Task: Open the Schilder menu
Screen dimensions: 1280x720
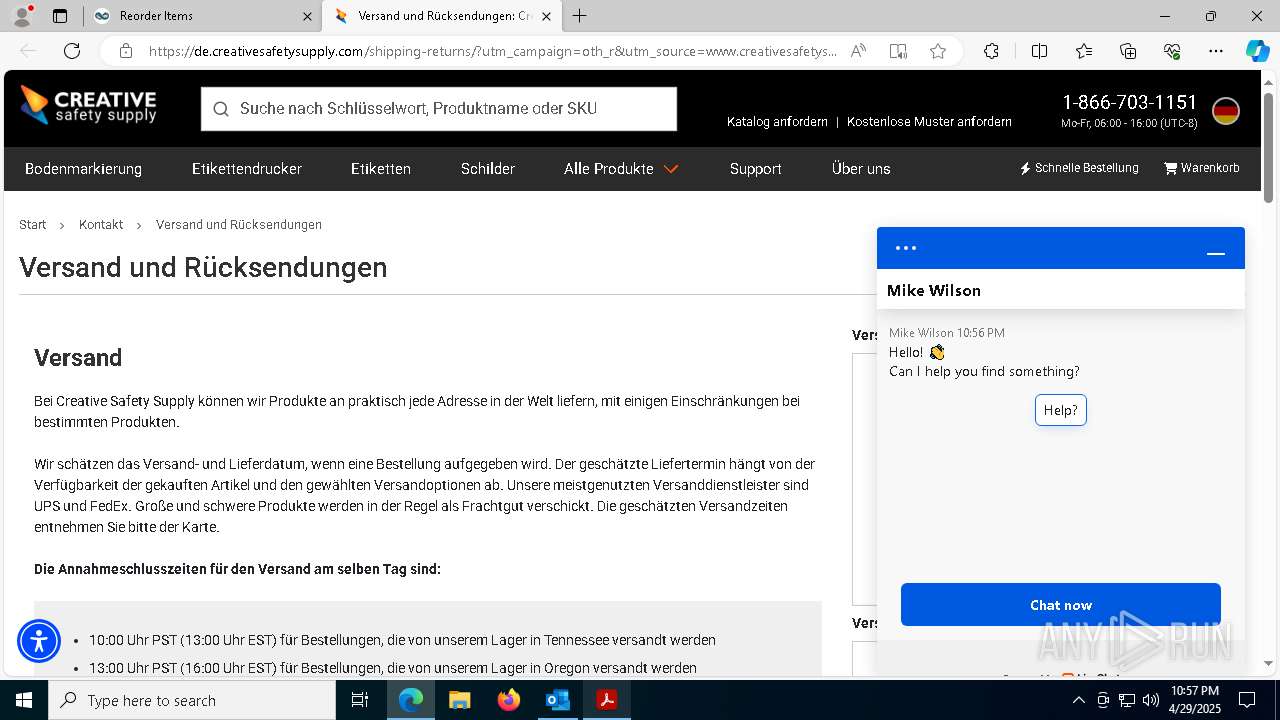Action: tap(488, 169)
